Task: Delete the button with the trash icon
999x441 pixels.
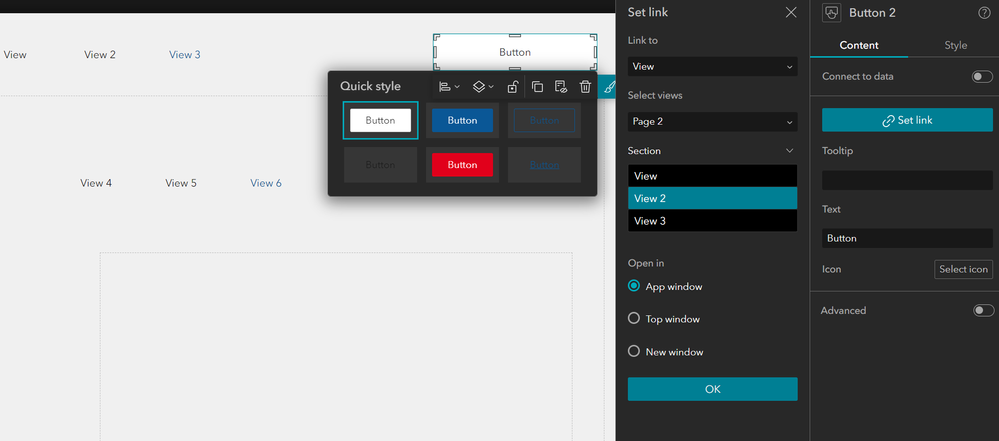Action: tap(585, 87)
